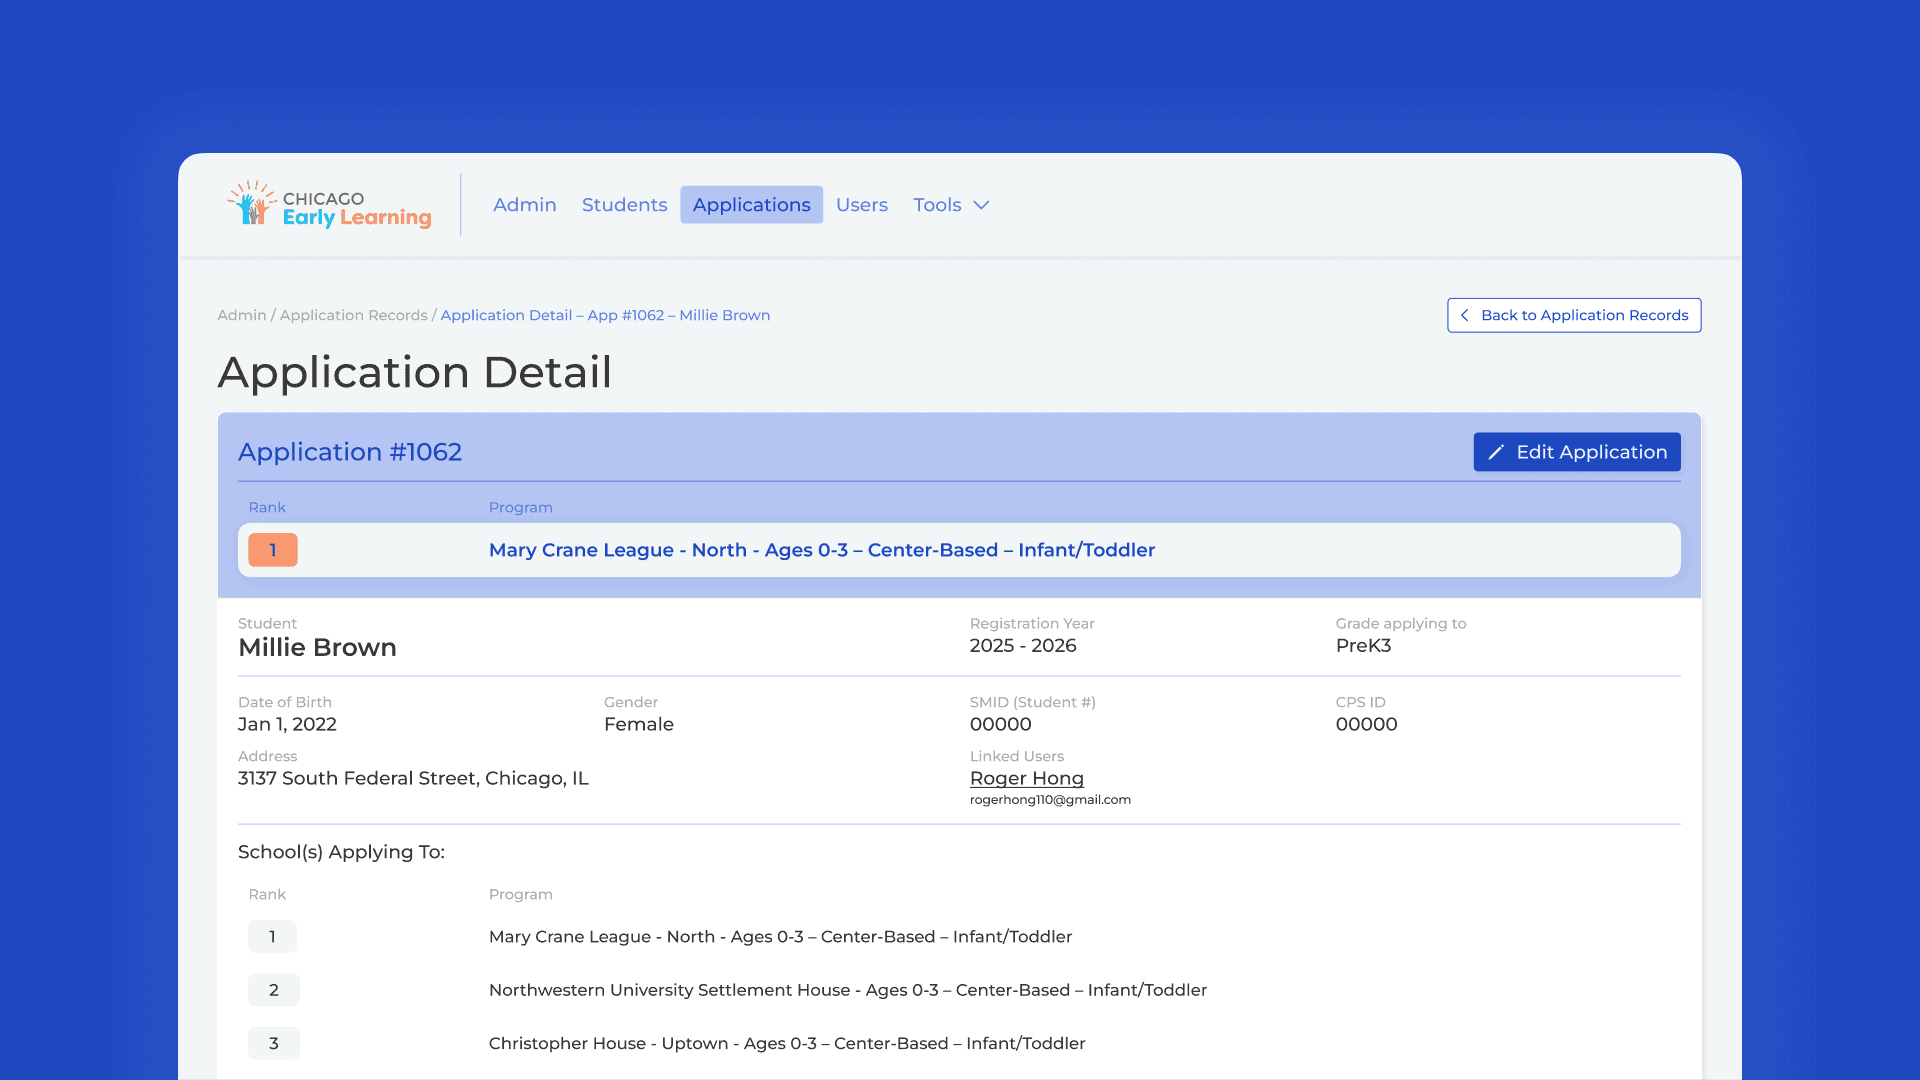The width and height of the screenshot is (1920, 1080).
Task: Navigate to Application Records breadcrumb
Action: (353, 315)
